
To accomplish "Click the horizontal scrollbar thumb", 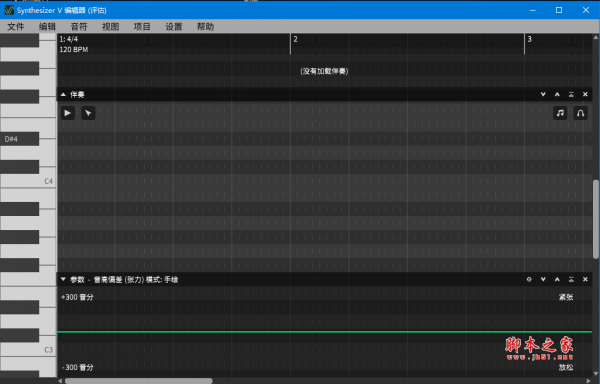I will coord(139,381).
